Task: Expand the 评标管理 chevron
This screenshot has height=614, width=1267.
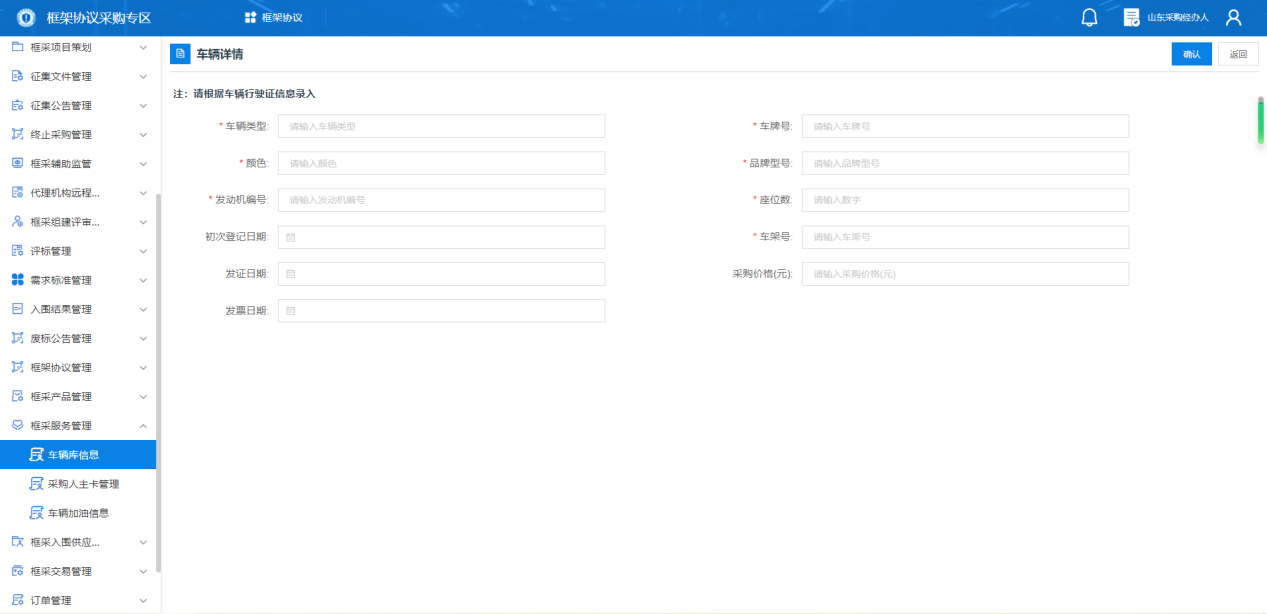Action: tap(143, 251)
